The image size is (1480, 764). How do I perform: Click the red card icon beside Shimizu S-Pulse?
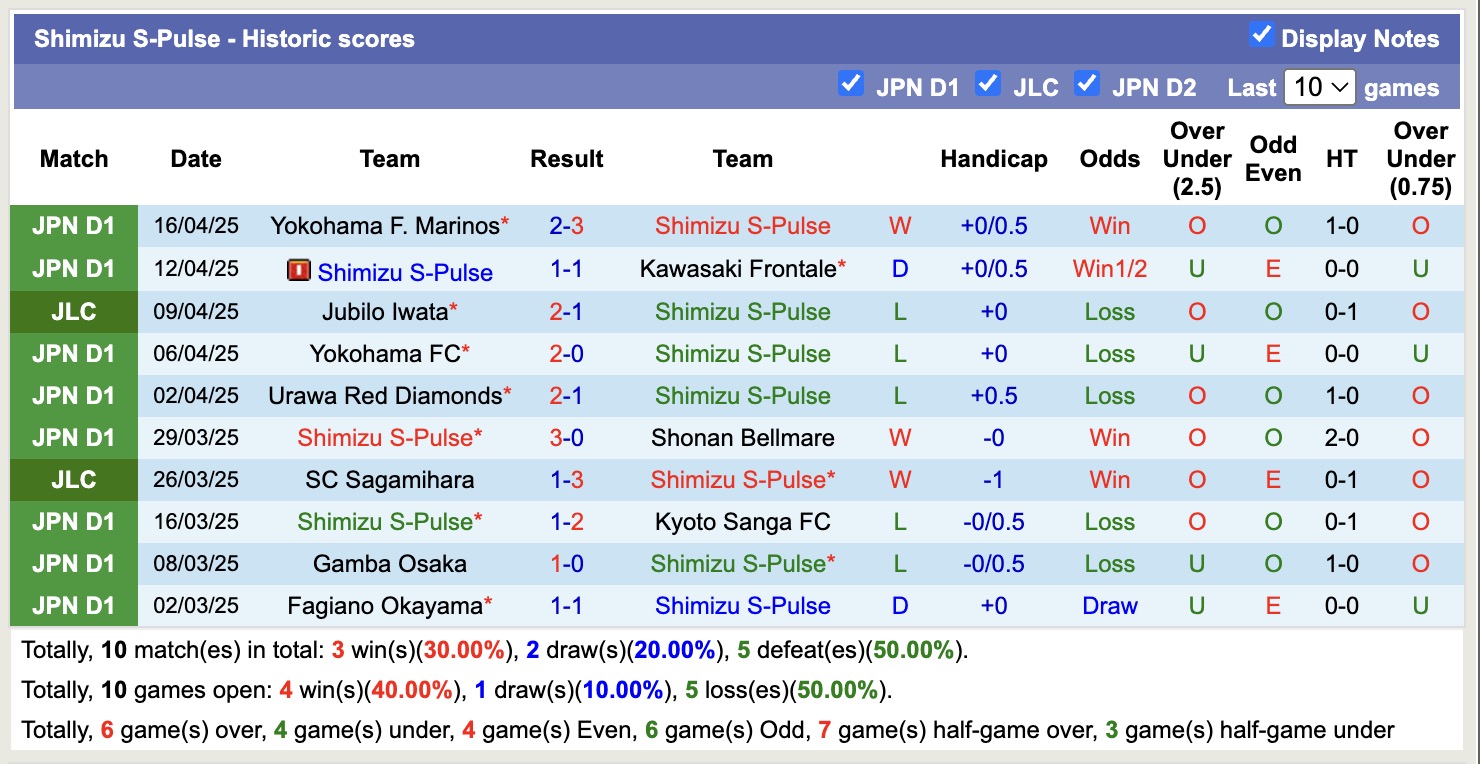298,268
